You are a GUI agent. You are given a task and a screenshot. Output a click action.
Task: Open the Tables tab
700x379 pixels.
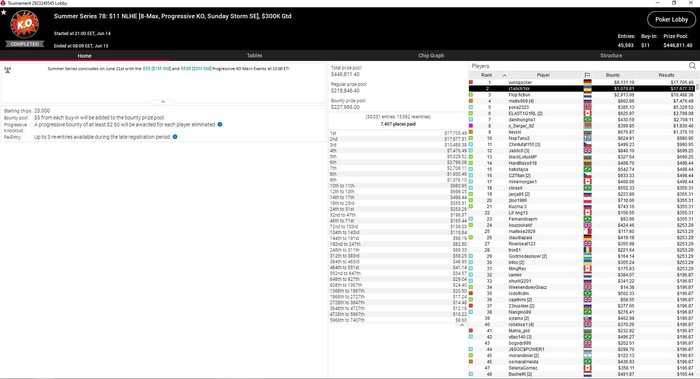tap(254, 55)
